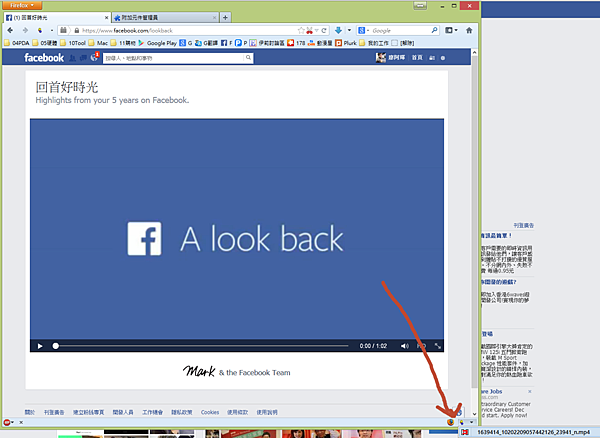Mute the video with speaker icon
The height and width of the screenshot is (438, 600).
[x=404, y=346]
